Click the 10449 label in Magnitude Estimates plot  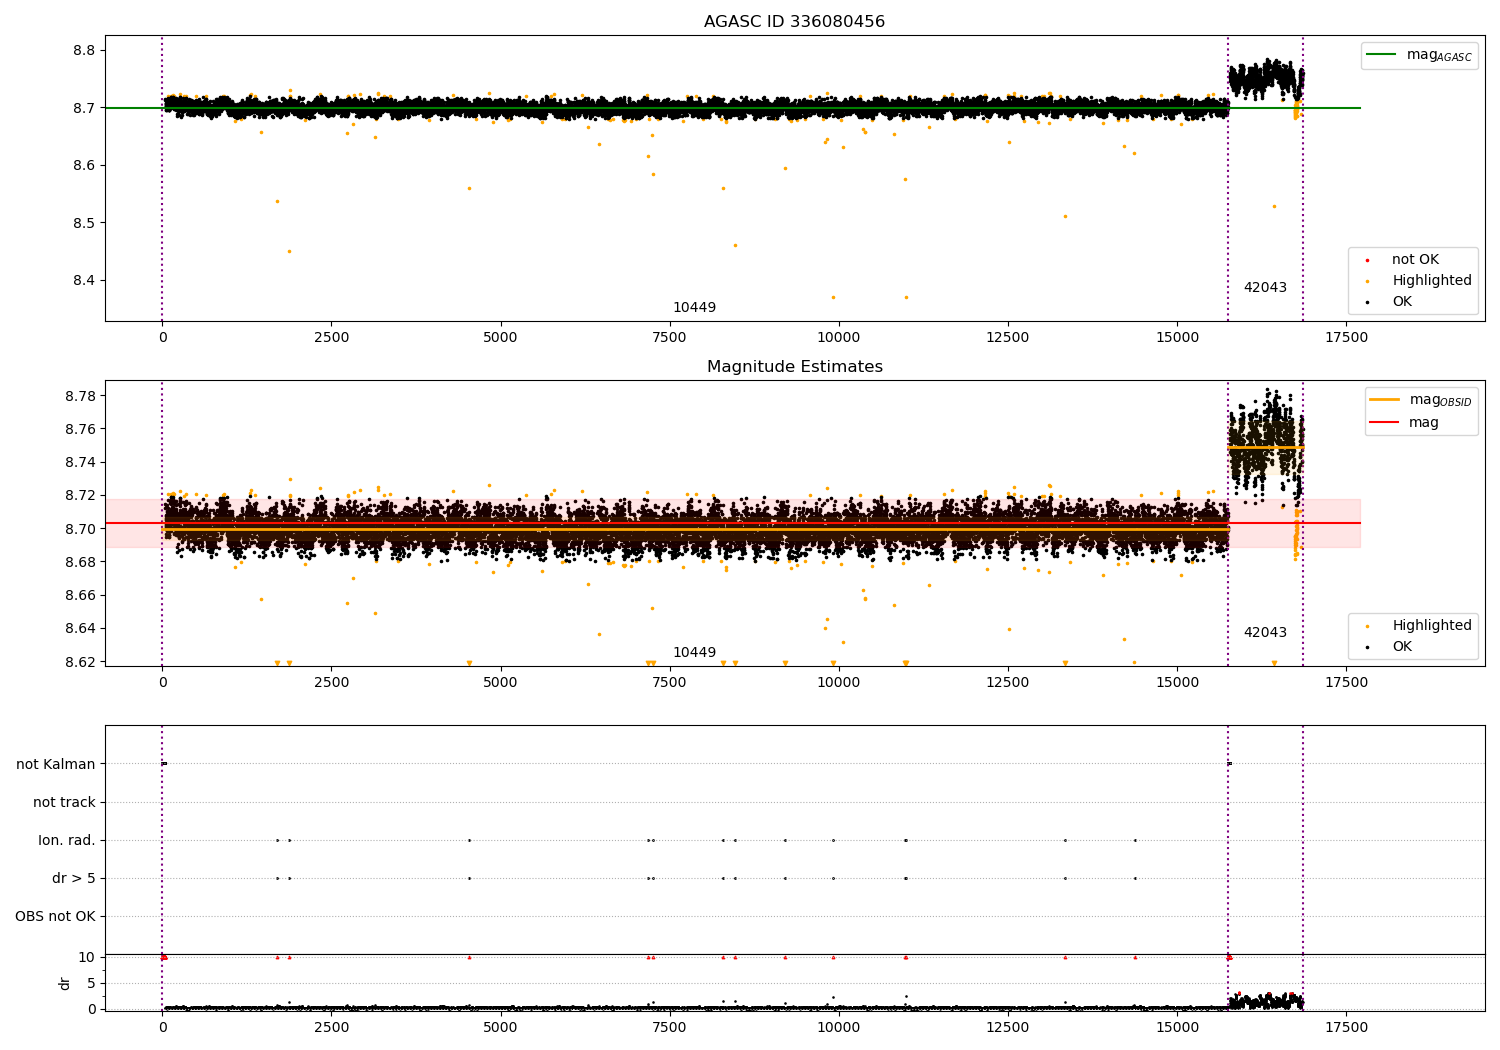tap(694, 653)
